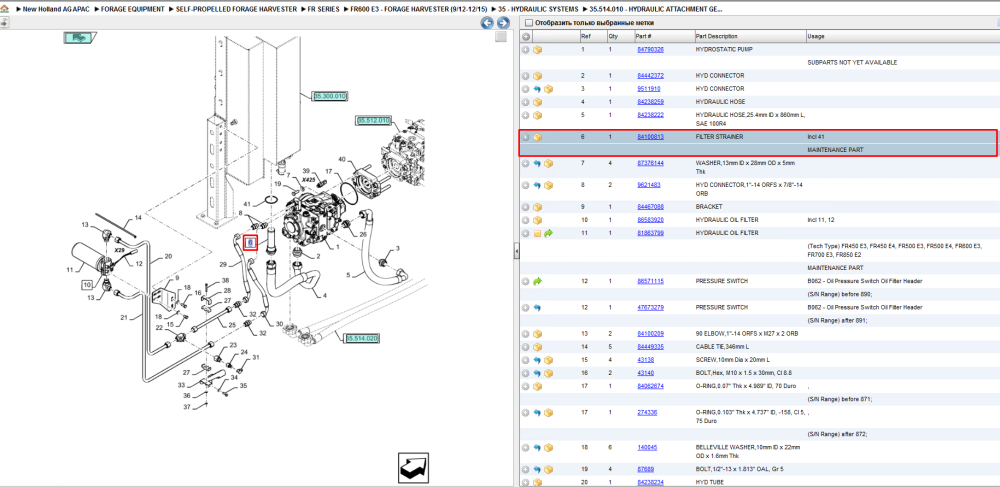The width and height of the screenshot is (1000, 487).
Task: Select the 'FILTER STRAINER' description cell
Action: coord(719,137)
